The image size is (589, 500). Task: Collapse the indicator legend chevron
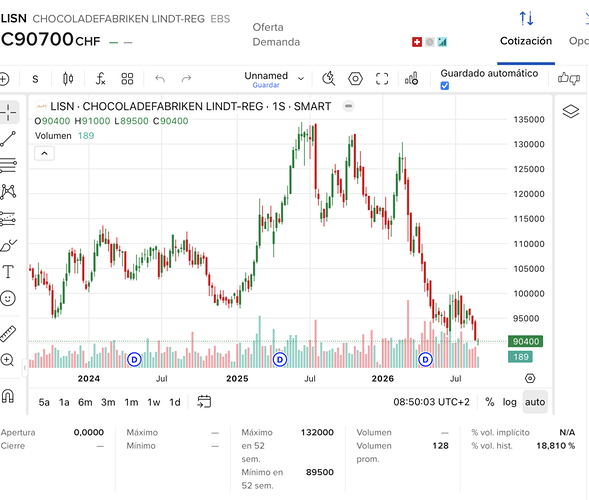click(44, 153)
